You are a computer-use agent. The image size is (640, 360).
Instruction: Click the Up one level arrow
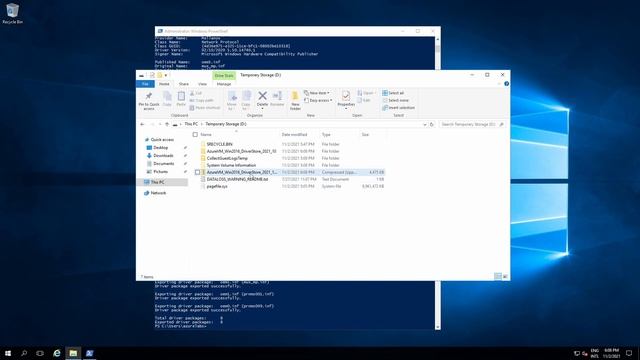point(167,124)
